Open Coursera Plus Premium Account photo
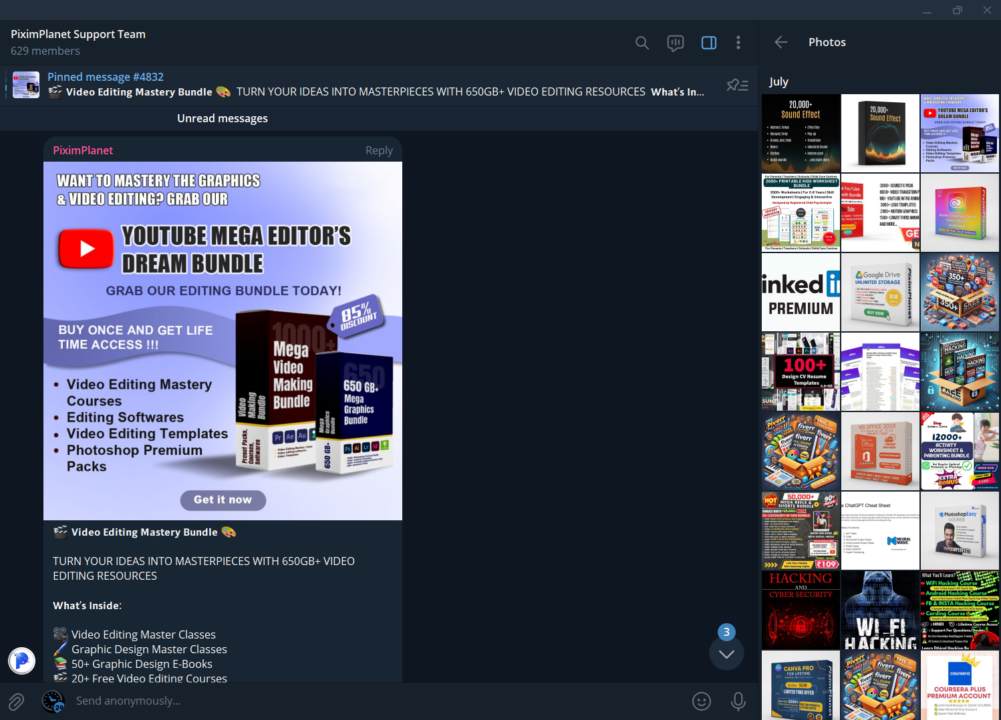Viewport: 1001px width, 720px height. [960, 686]
